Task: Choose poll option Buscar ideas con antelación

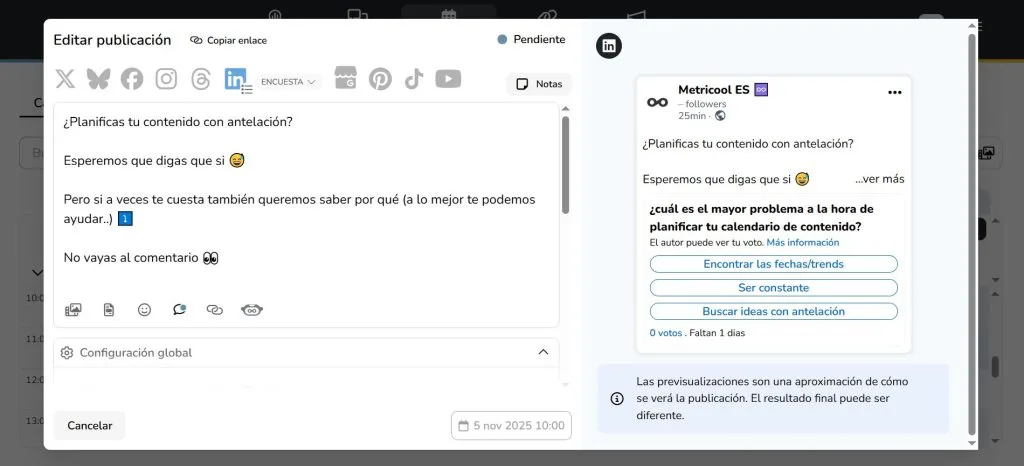Action: pos(773,311)
